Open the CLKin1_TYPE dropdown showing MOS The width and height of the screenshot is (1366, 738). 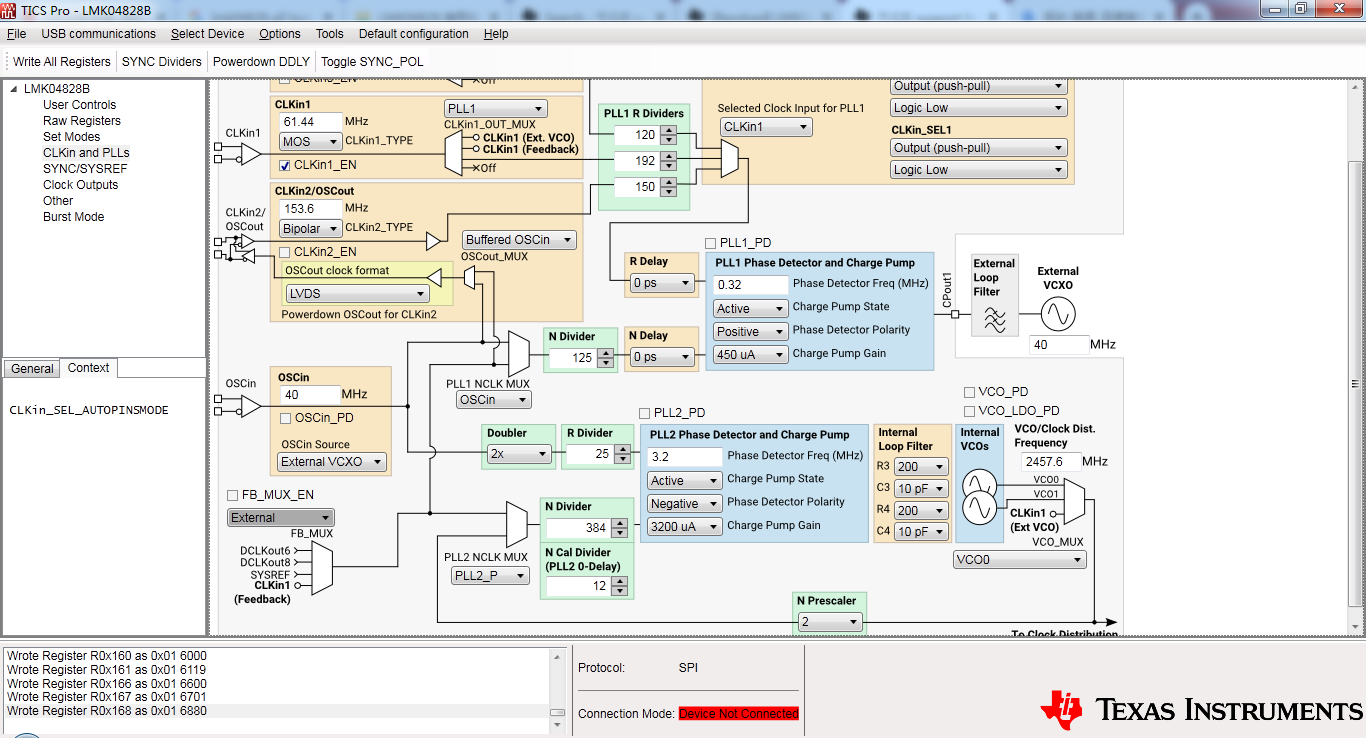coord(309,141)
